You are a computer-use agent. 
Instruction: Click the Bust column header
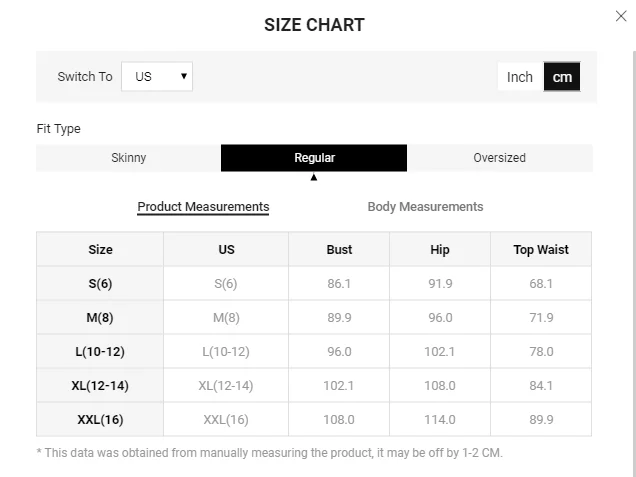coord(339,250)
